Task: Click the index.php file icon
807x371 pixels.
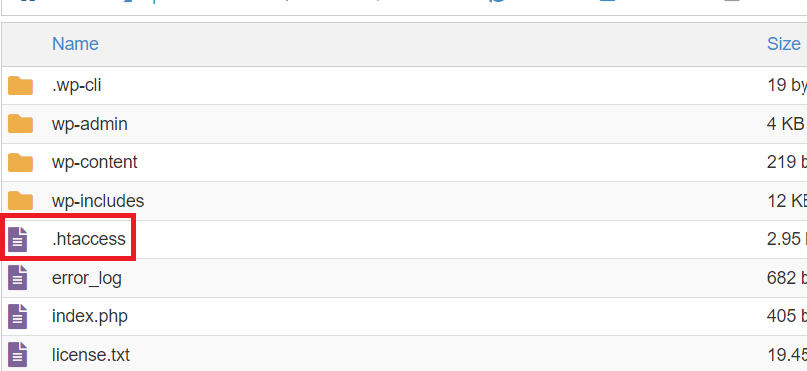Action: pyautogui.click(x=17, y=316)
